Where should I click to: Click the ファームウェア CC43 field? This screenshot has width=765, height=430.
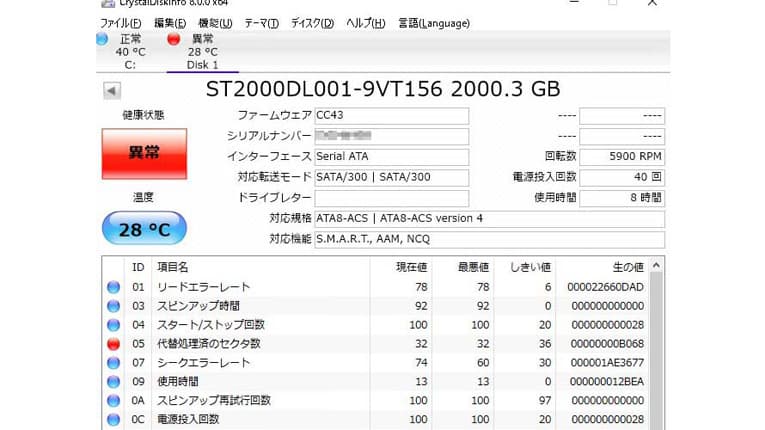391,115
